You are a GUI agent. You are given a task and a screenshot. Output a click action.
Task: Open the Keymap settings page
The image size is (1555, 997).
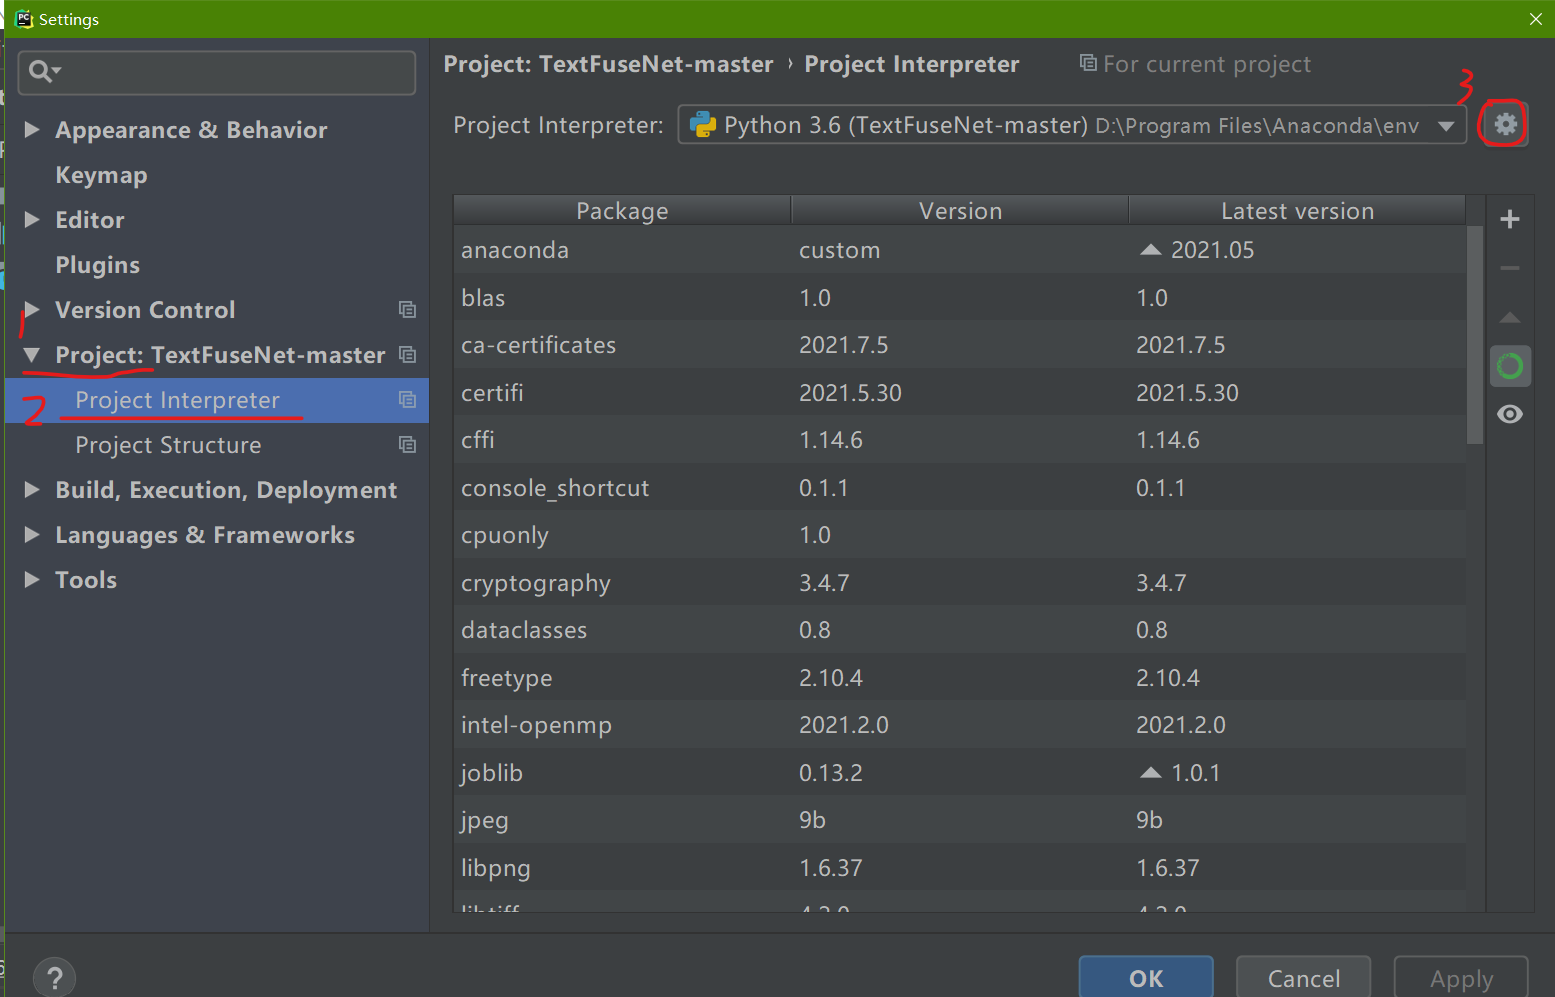coord(101,175)
